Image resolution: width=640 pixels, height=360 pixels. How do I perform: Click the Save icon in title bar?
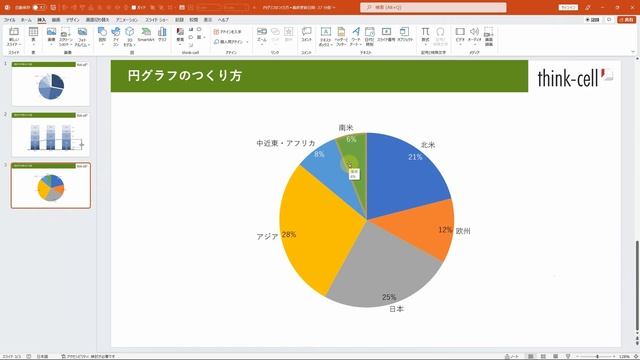(x=53, y=7)
